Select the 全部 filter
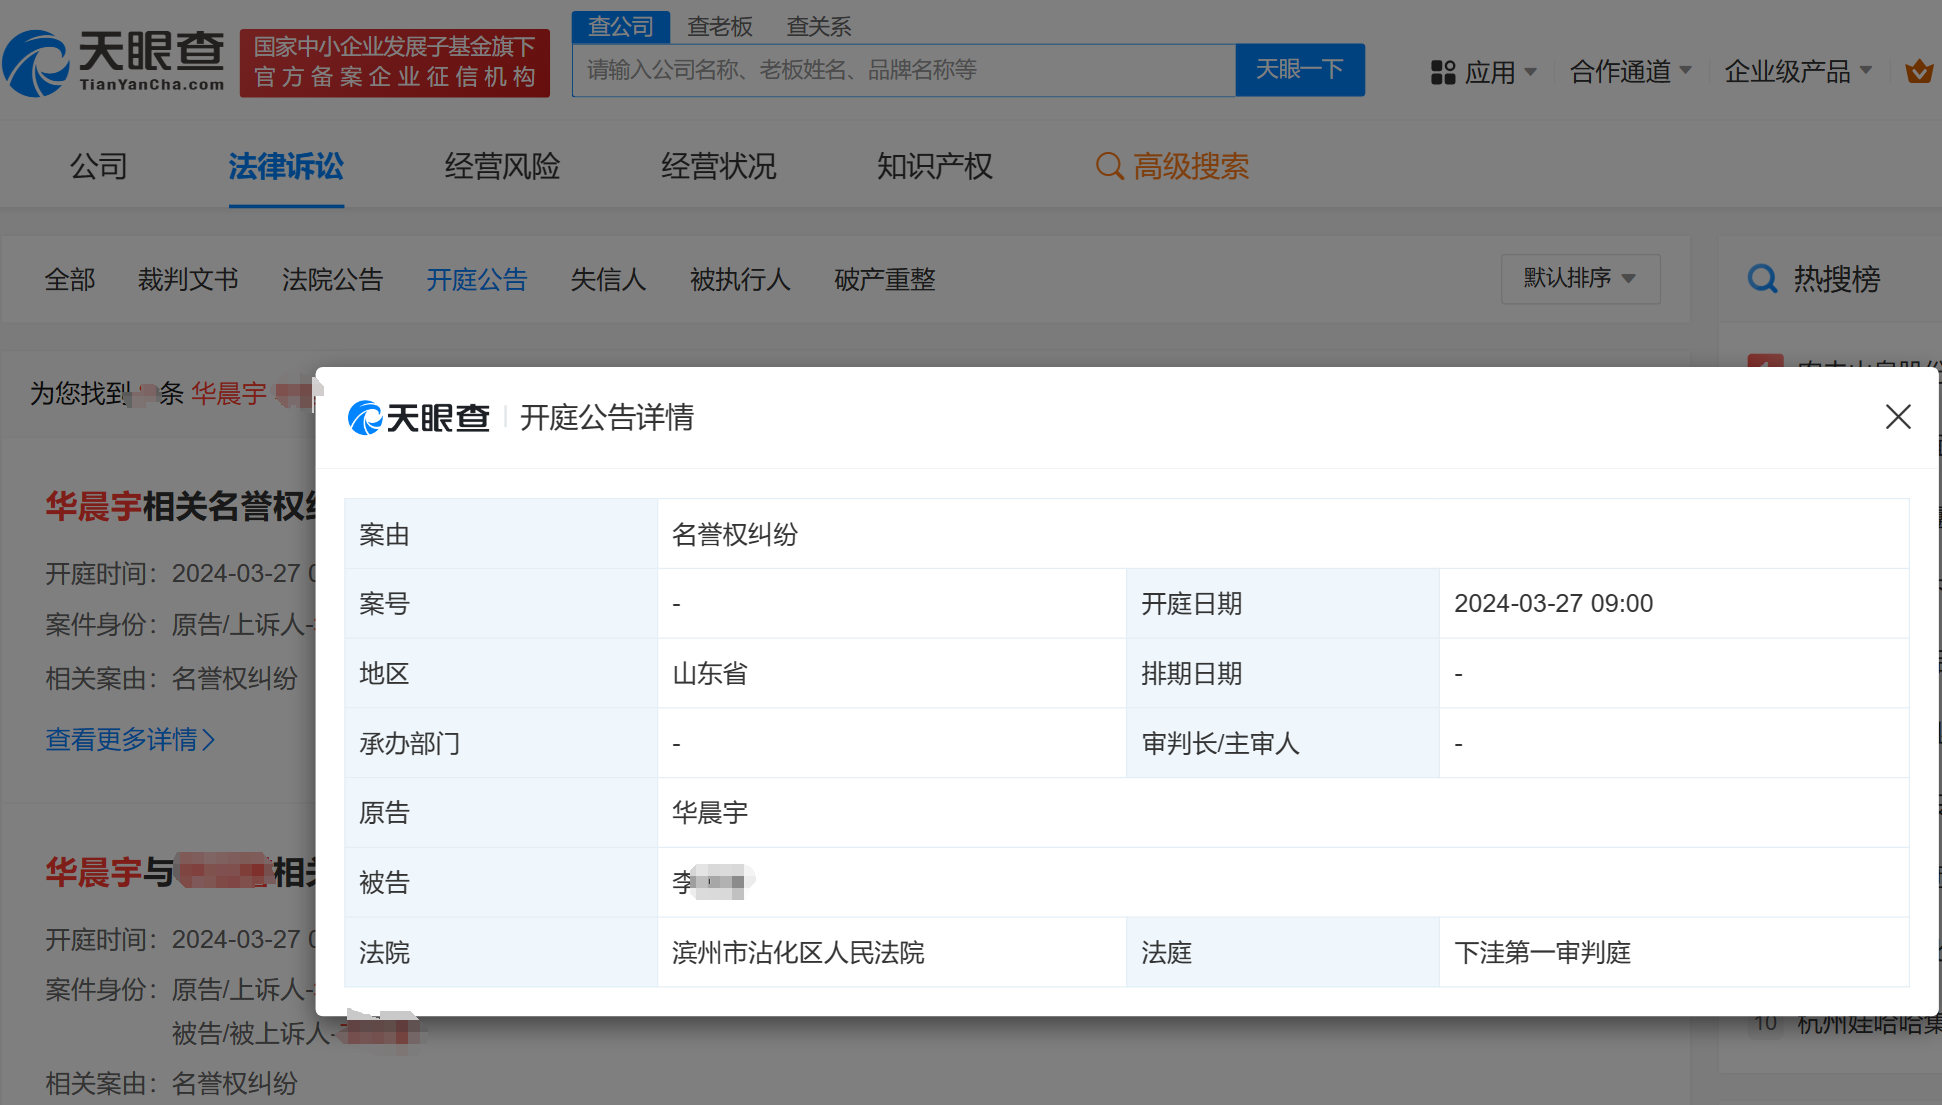This screenshot has height=1105, width=1942. pyautogui.click(x=70, y=279)
